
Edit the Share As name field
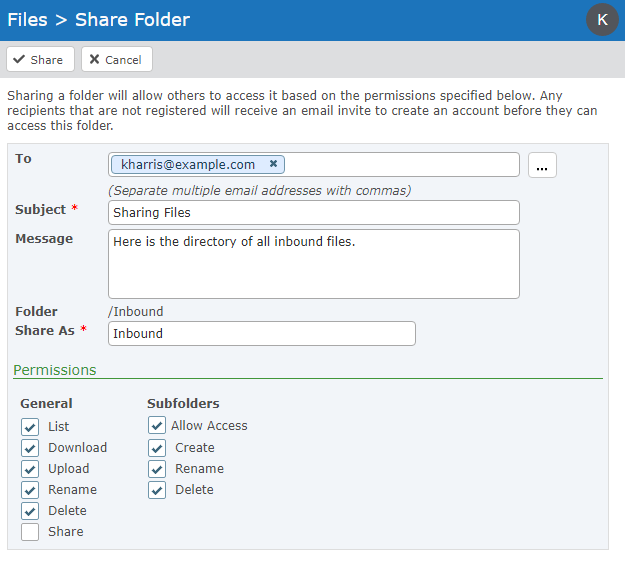click(262, 333)
